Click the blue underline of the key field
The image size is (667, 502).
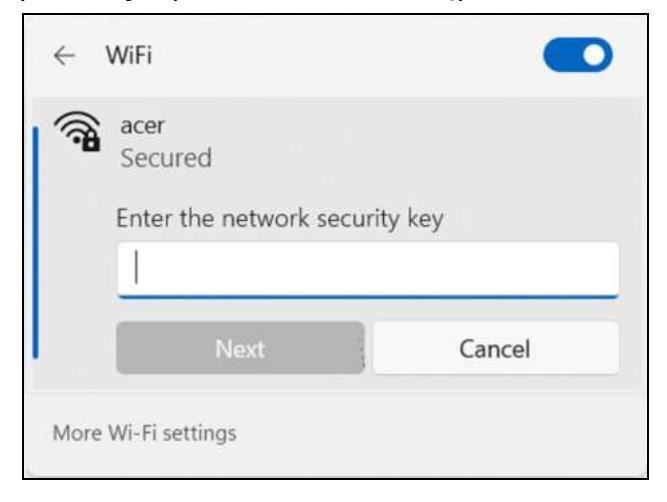point(367,295)
